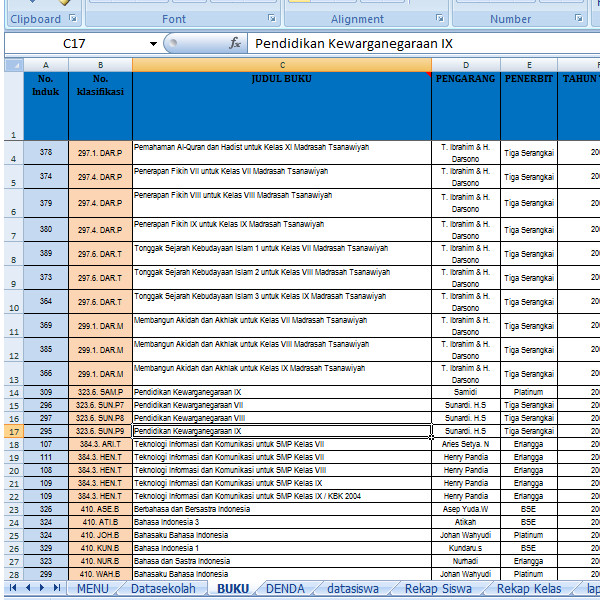Switch to Rekap Kelas sheet tab
This screenshot has width=600, height=600.
529,589
